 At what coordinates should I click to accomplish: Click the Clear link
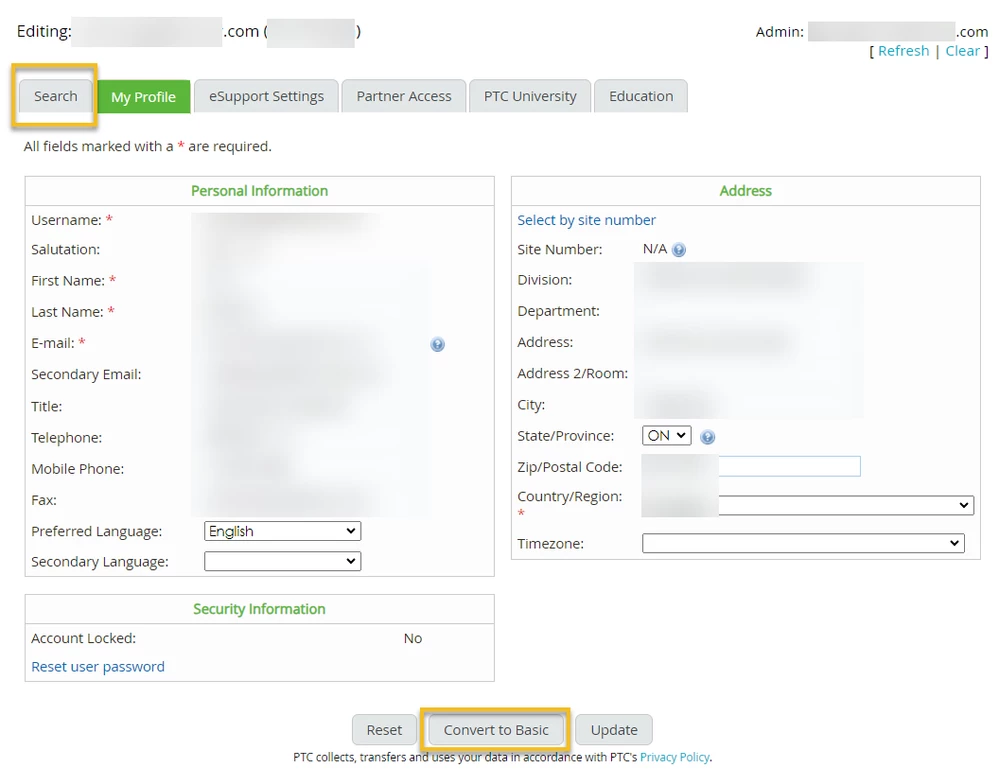click(x=962, y=51)
